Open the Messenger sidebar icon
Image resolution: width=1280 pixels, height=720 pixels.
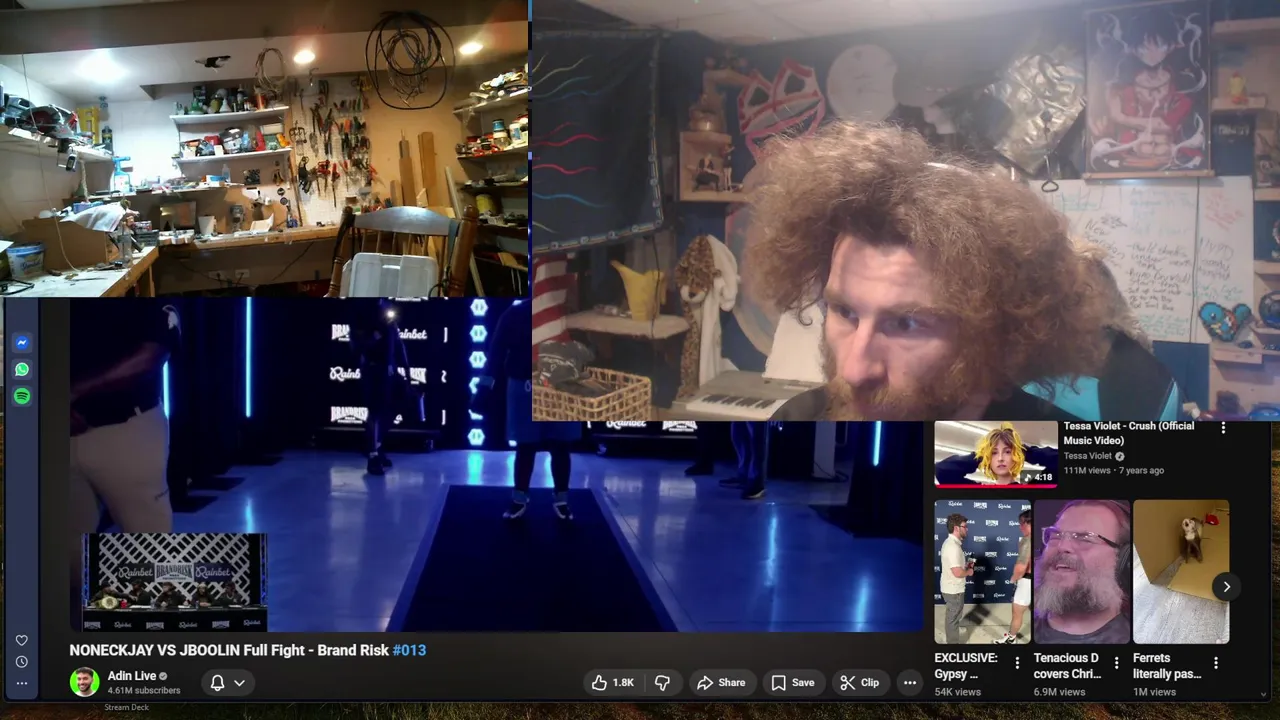click(22, 343)
